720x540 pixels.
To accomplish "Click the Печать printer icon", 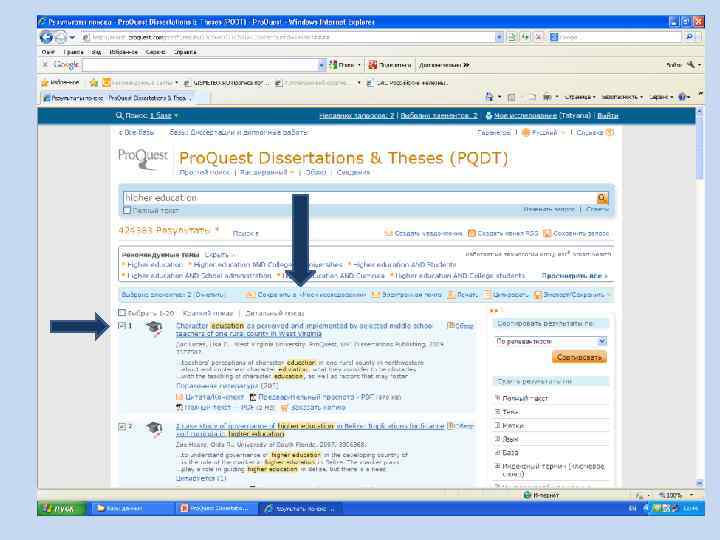I will click(451, 295).
